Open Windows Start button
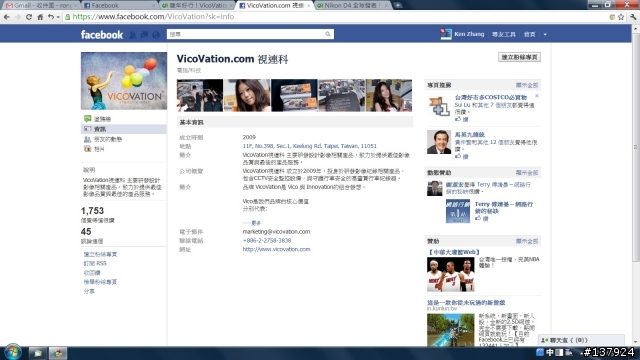Image resolution: width=640 pixels, height=360 pixels. tap(13, 352)
